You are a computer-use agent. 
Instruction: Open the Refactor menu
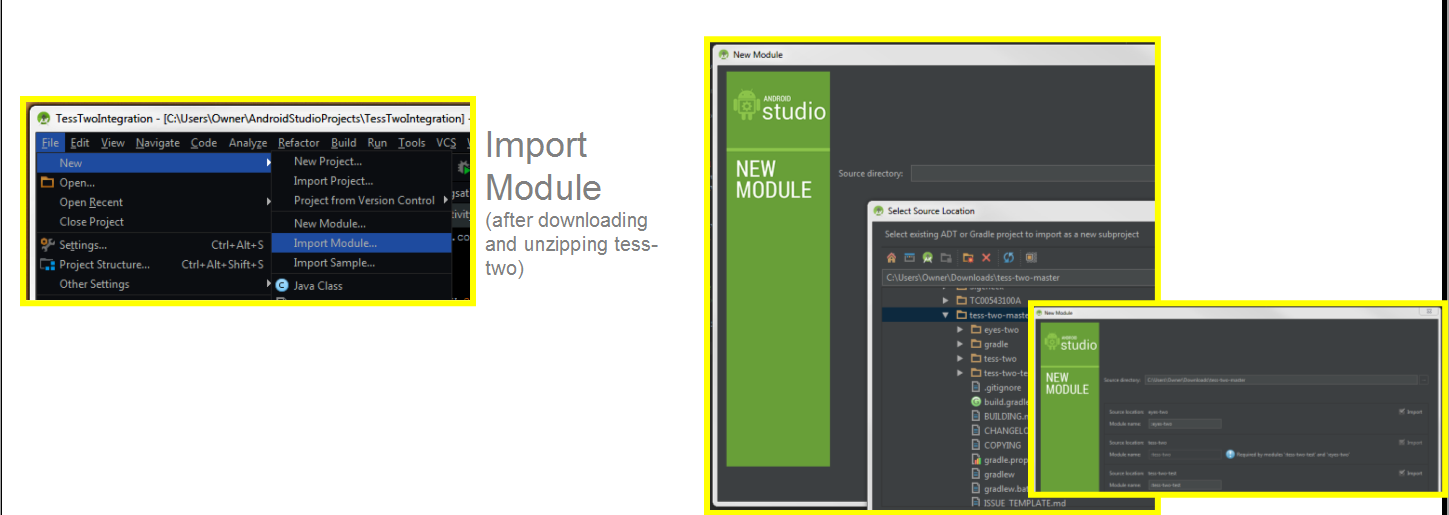299,143
